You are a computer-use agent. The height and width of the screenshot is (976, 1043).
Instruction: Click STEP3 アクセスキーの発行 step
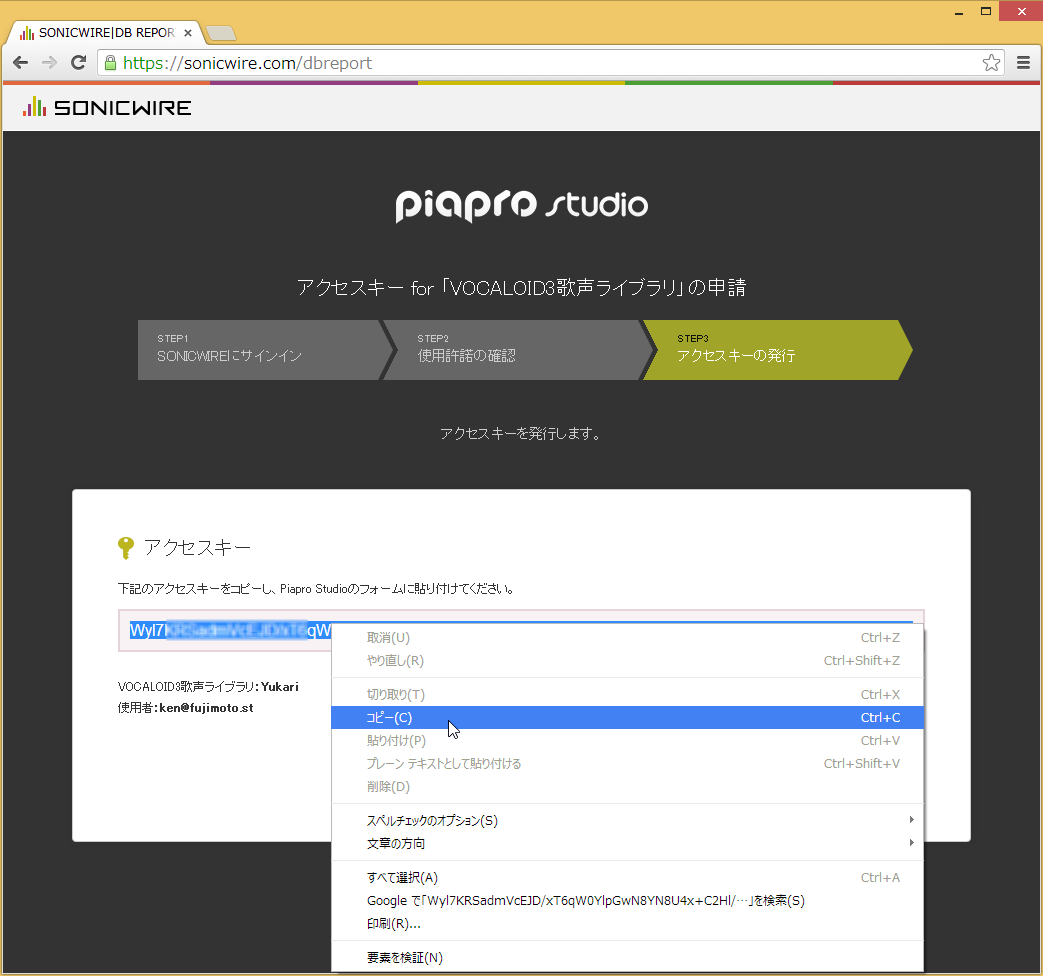pyautogui.click(x=778, y=350)
